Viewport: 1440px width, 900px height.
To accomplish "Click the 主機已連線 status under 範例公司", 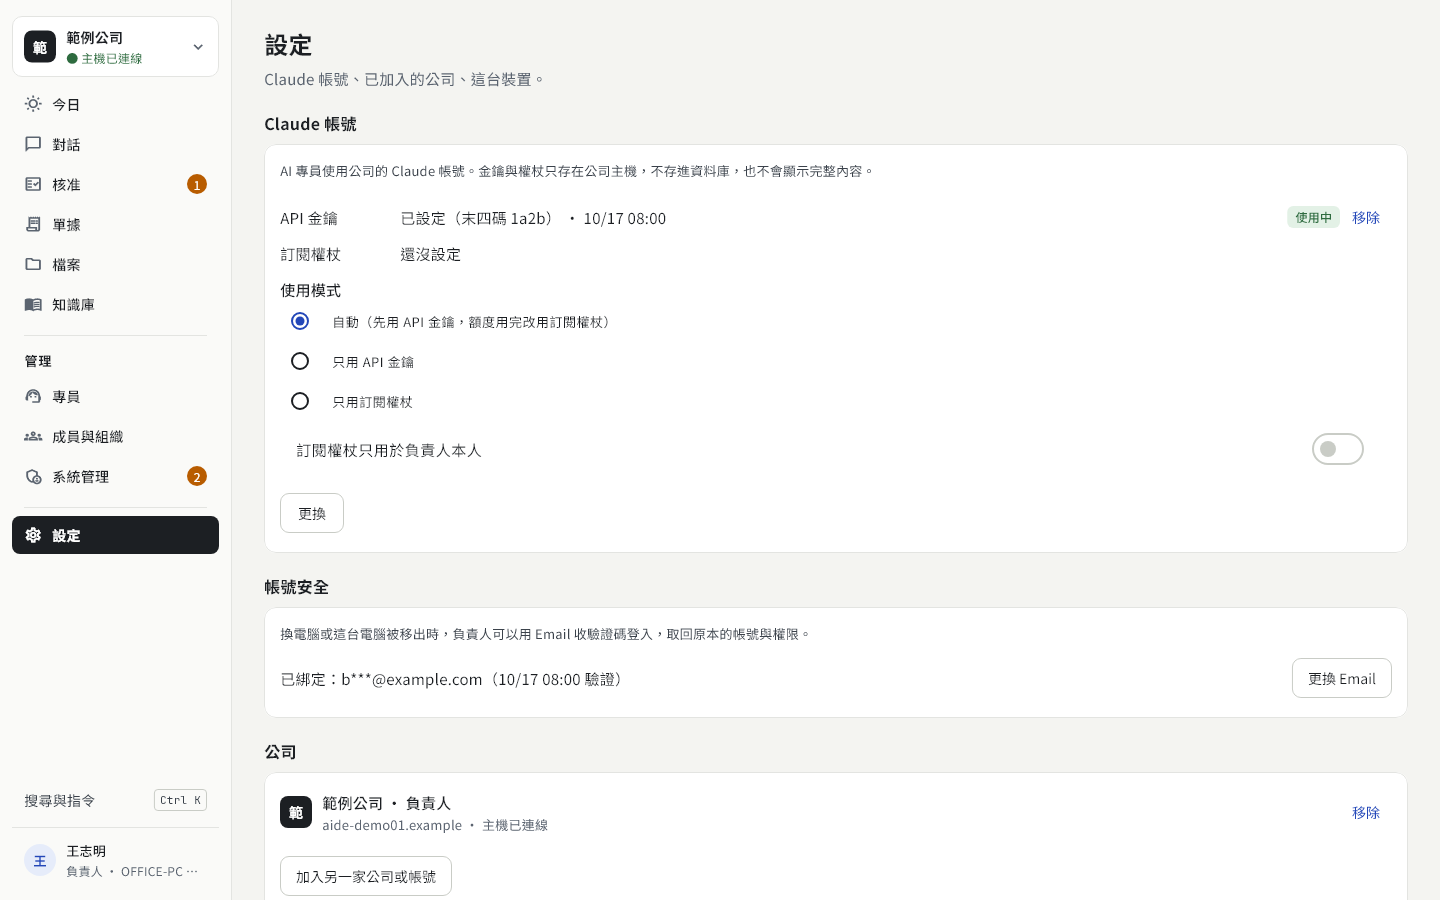I will (x=105, y=59).
